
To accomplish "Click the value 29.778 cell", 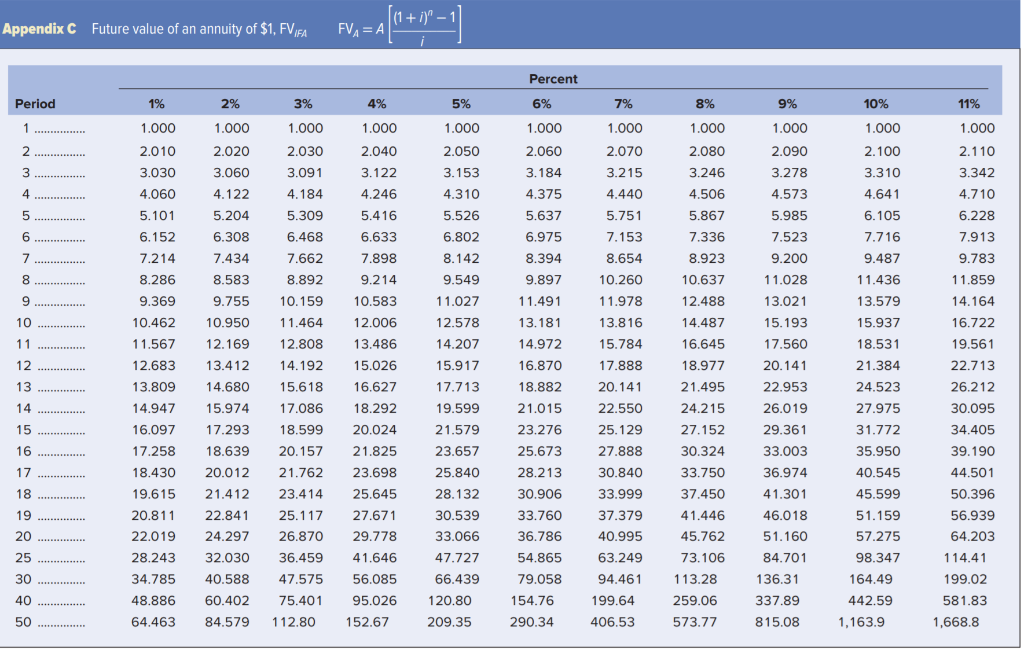I will point(375,537).
